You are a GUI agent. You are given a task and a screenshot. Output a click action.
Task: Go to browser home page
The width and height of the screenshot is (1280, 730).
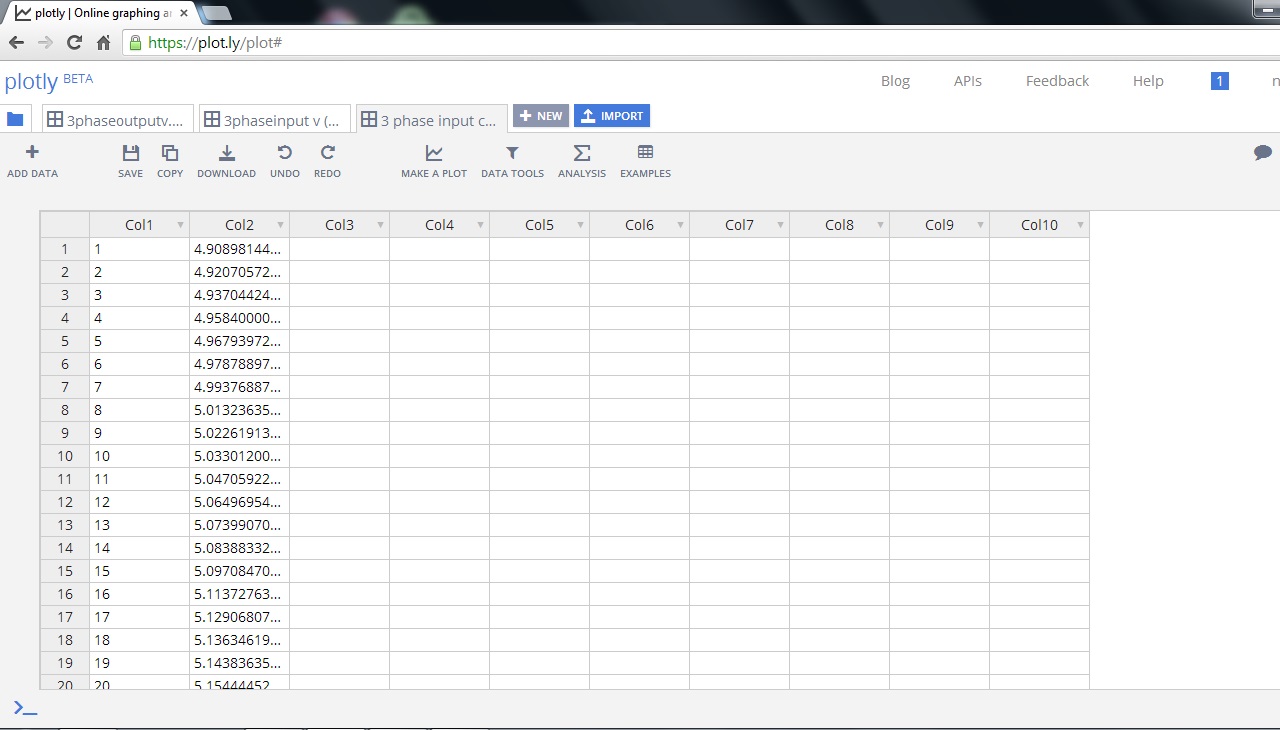tap(103, 43)
